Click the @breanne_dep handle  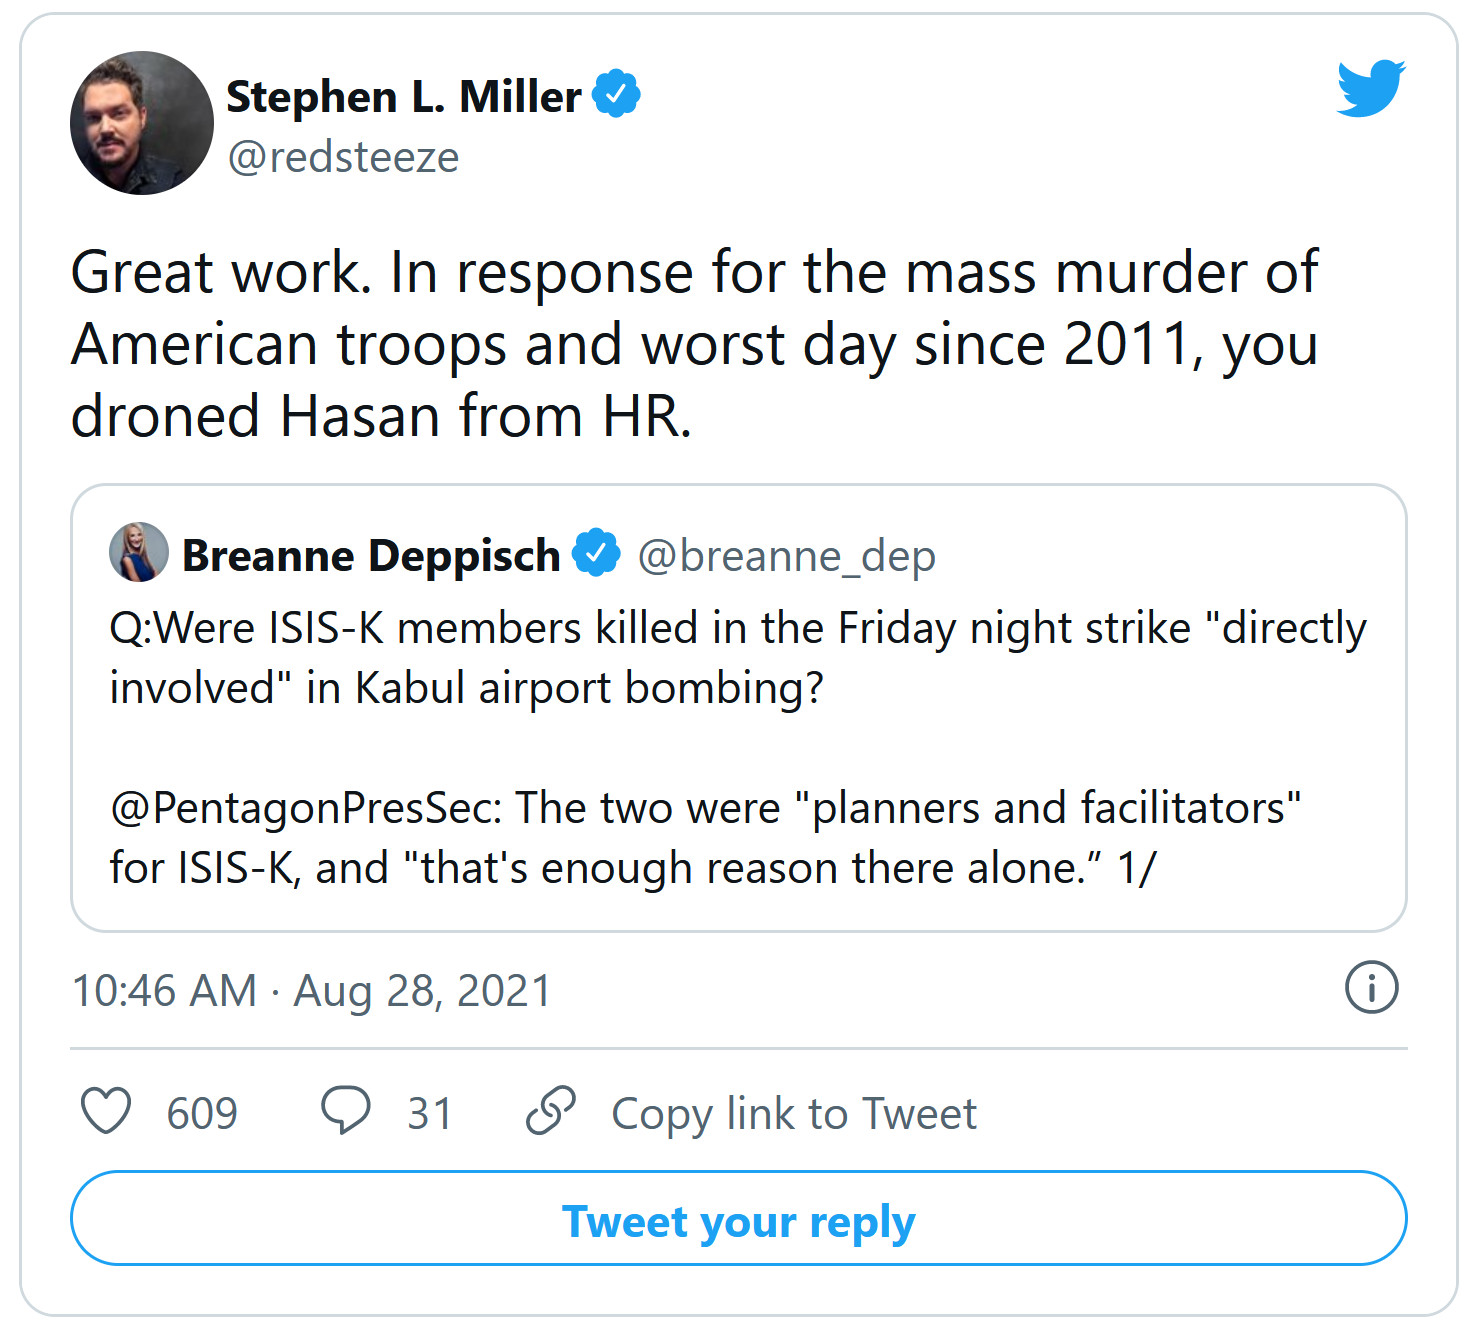[786, 556]
